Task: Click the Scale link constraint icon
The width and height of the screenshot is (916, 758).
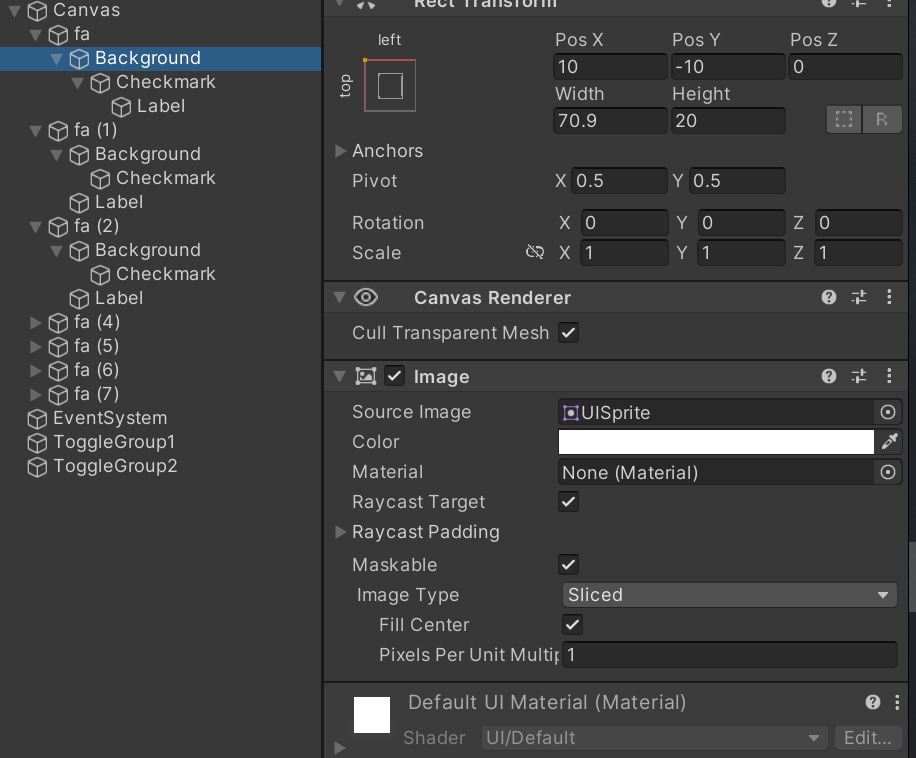Action: coord(535,253)
